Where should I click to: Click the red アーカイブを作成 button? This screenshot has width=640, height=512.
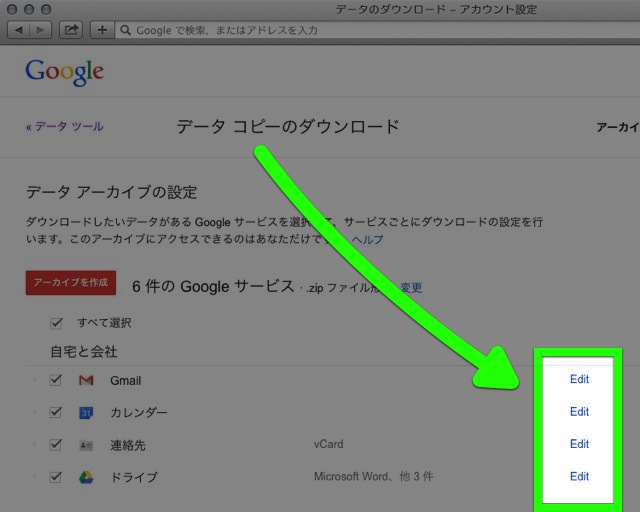(x=71, y=283)
